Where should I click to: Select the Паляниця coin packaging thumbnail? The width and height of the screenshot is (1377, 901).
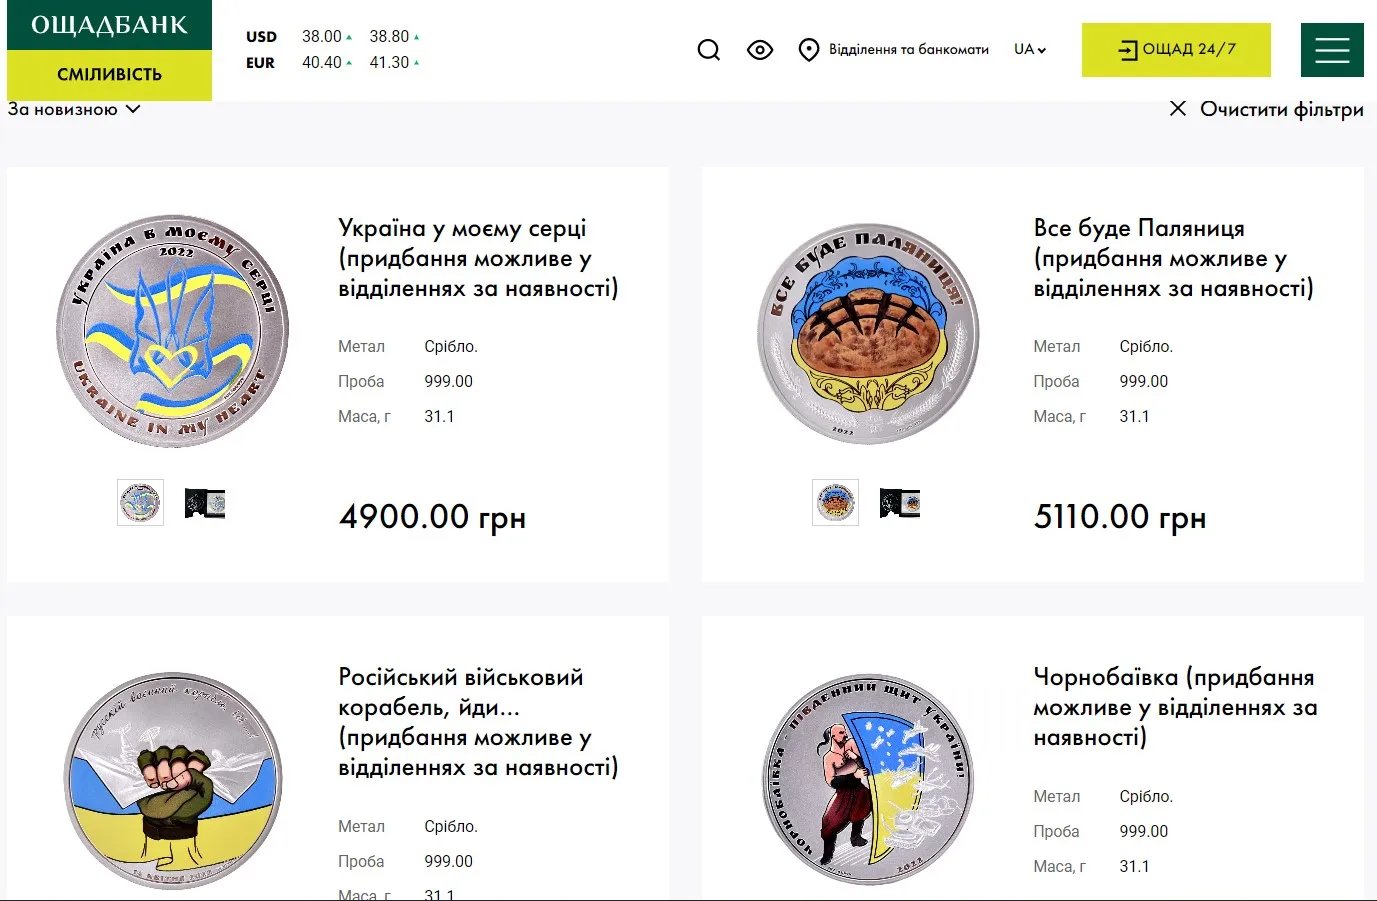[900, 502]
